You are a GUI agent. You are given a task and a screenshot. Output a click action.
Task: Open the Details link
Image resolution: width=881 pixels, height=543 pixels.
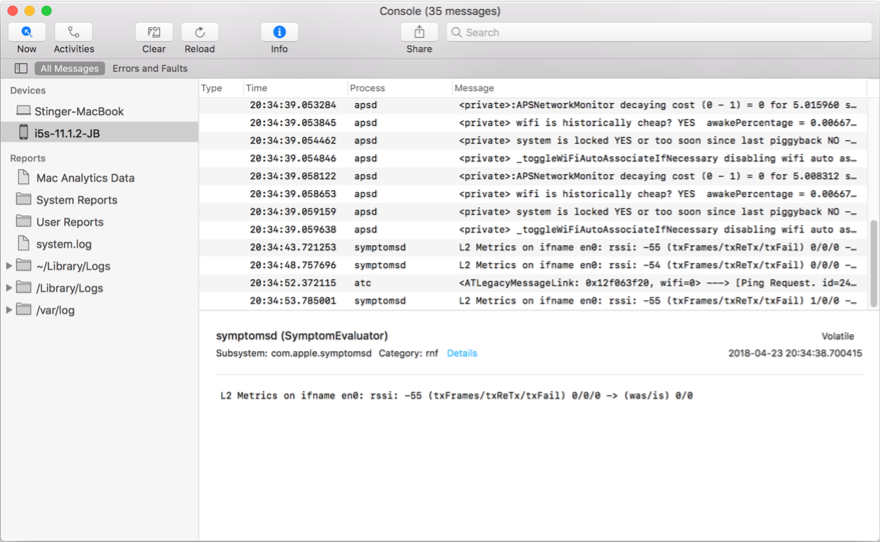462,353
